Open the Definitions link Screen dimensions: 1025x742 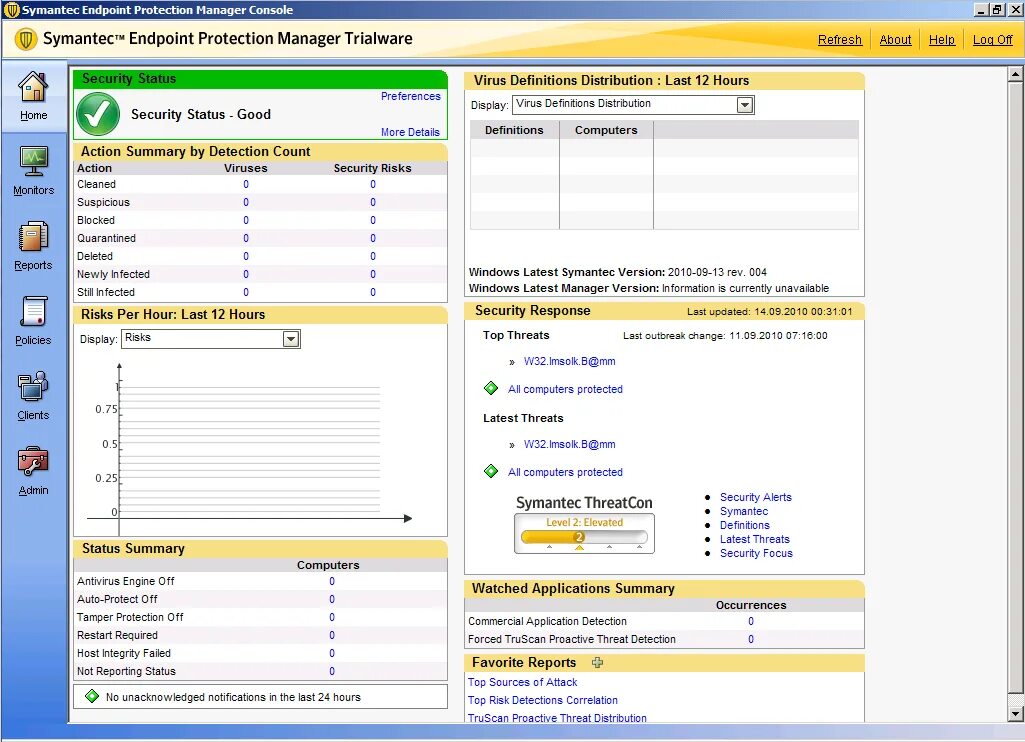click(745, 525)
